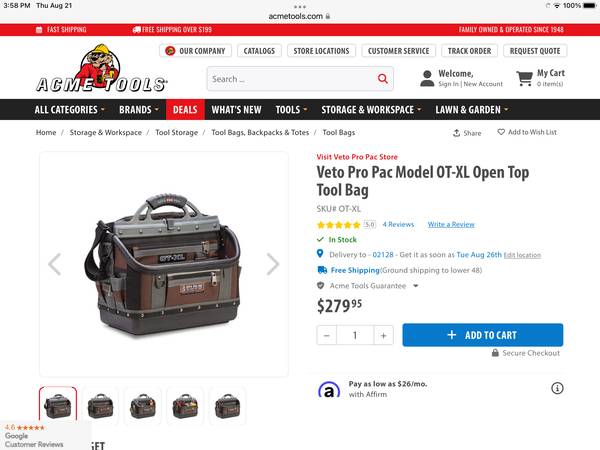Click the account person icon

pyautogui.click(x=427, y=78)
